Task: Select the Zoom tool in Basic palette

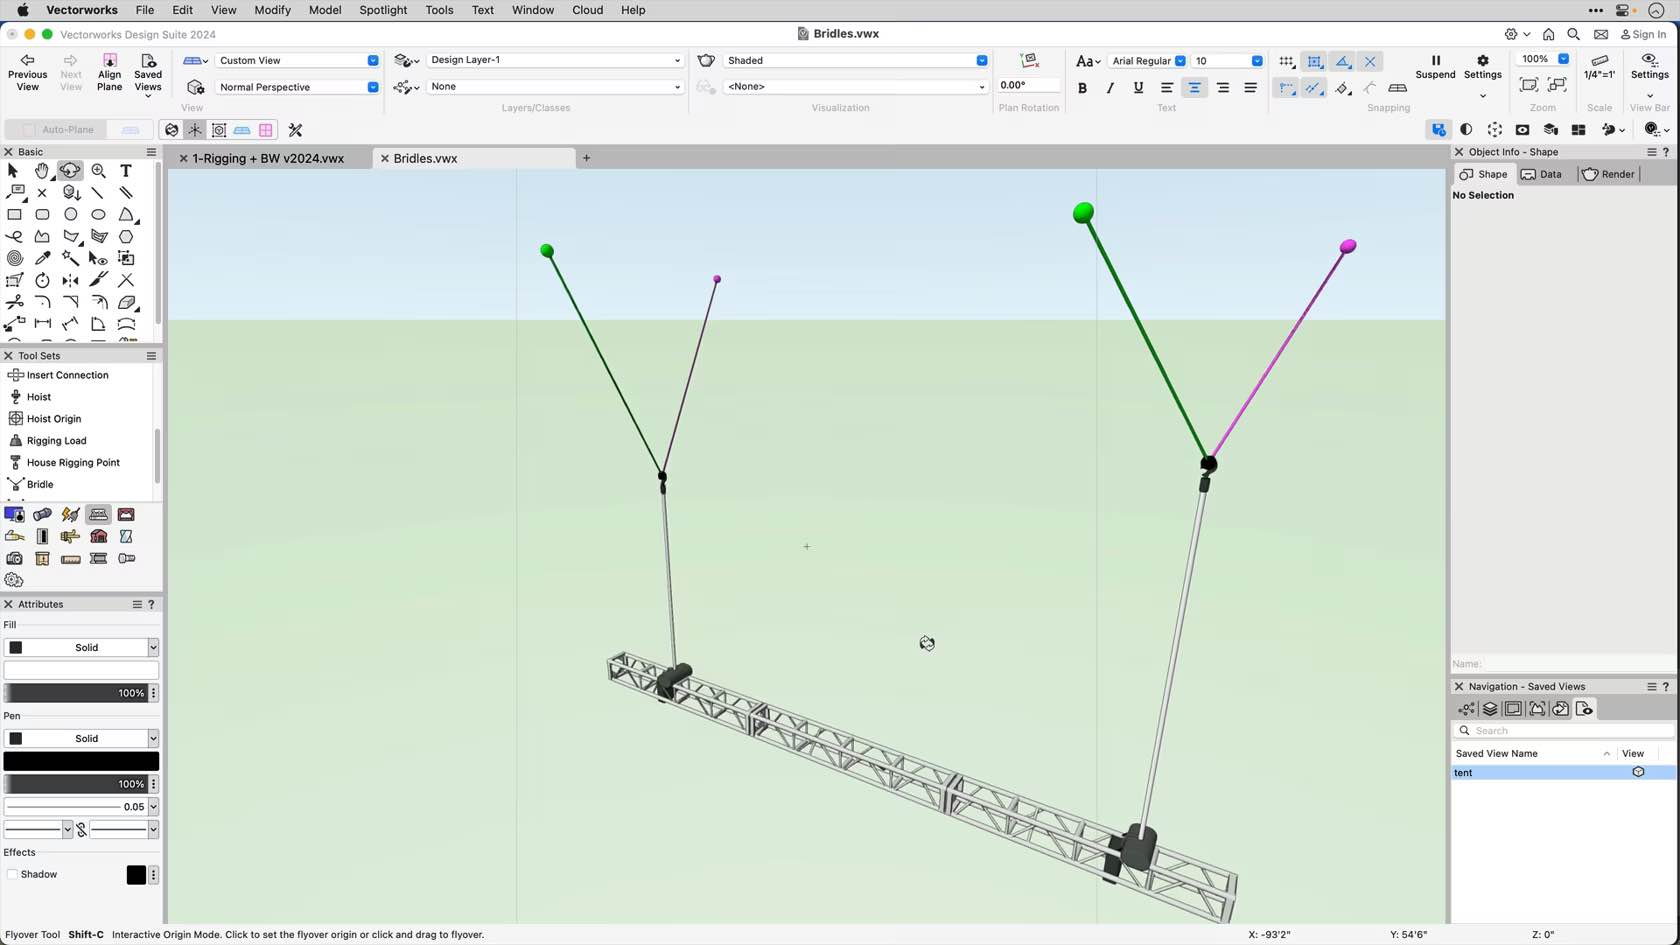Action: 98,171
